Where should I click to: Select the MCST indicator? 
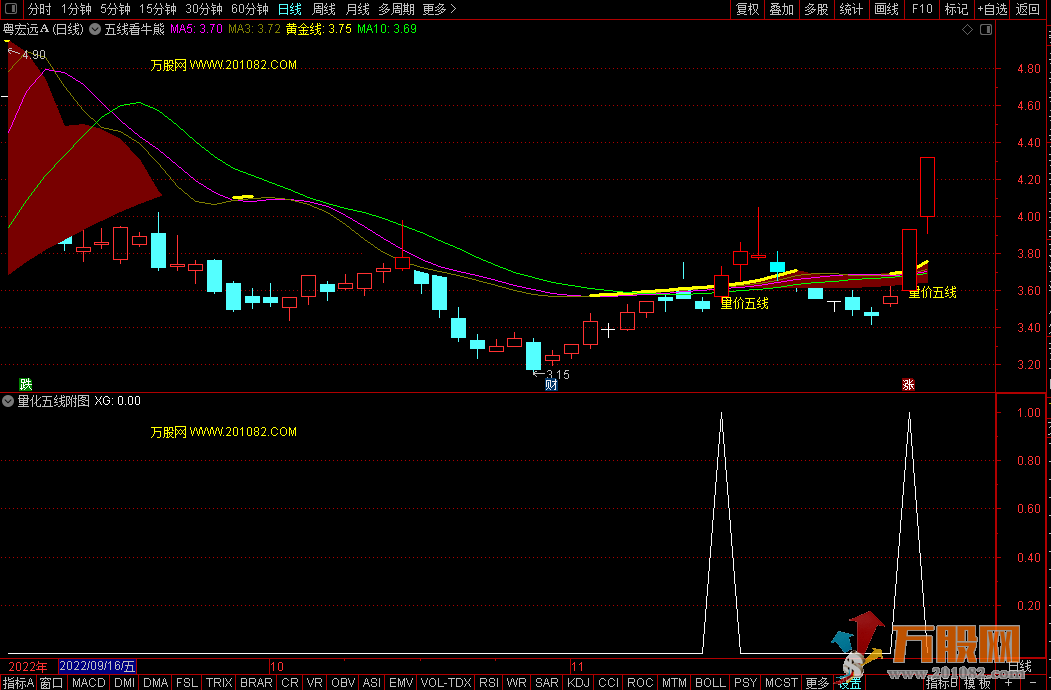click(x=782, y=683)
